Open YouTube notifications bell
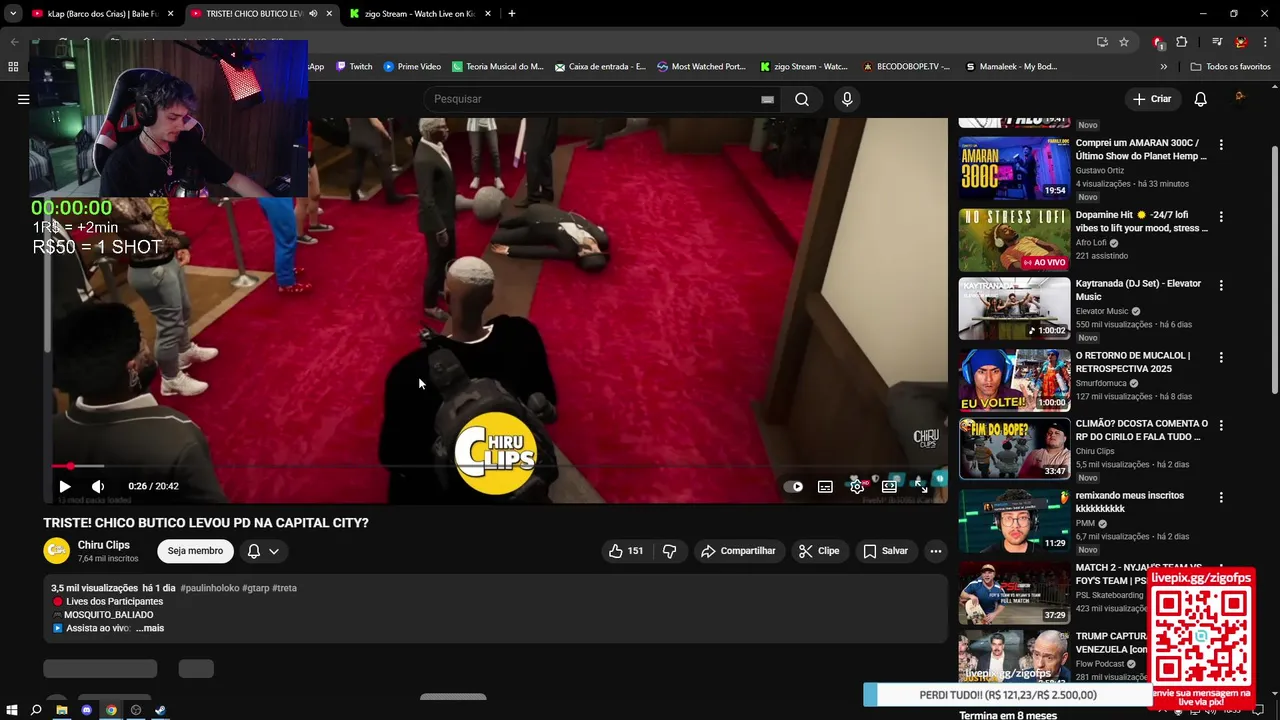 [1201, 99]
